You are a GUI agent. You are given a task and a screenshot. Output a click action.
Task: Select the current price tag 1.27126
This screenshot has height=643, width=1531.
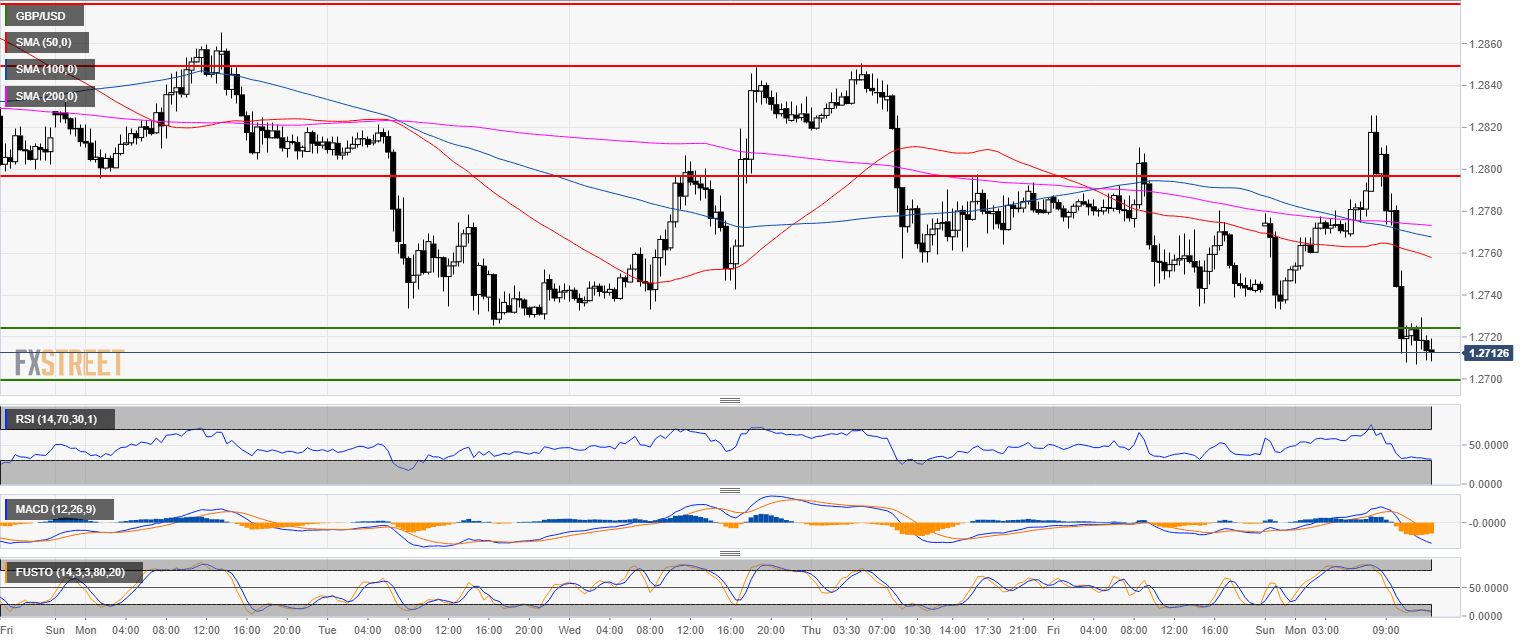click(1488, 353)
